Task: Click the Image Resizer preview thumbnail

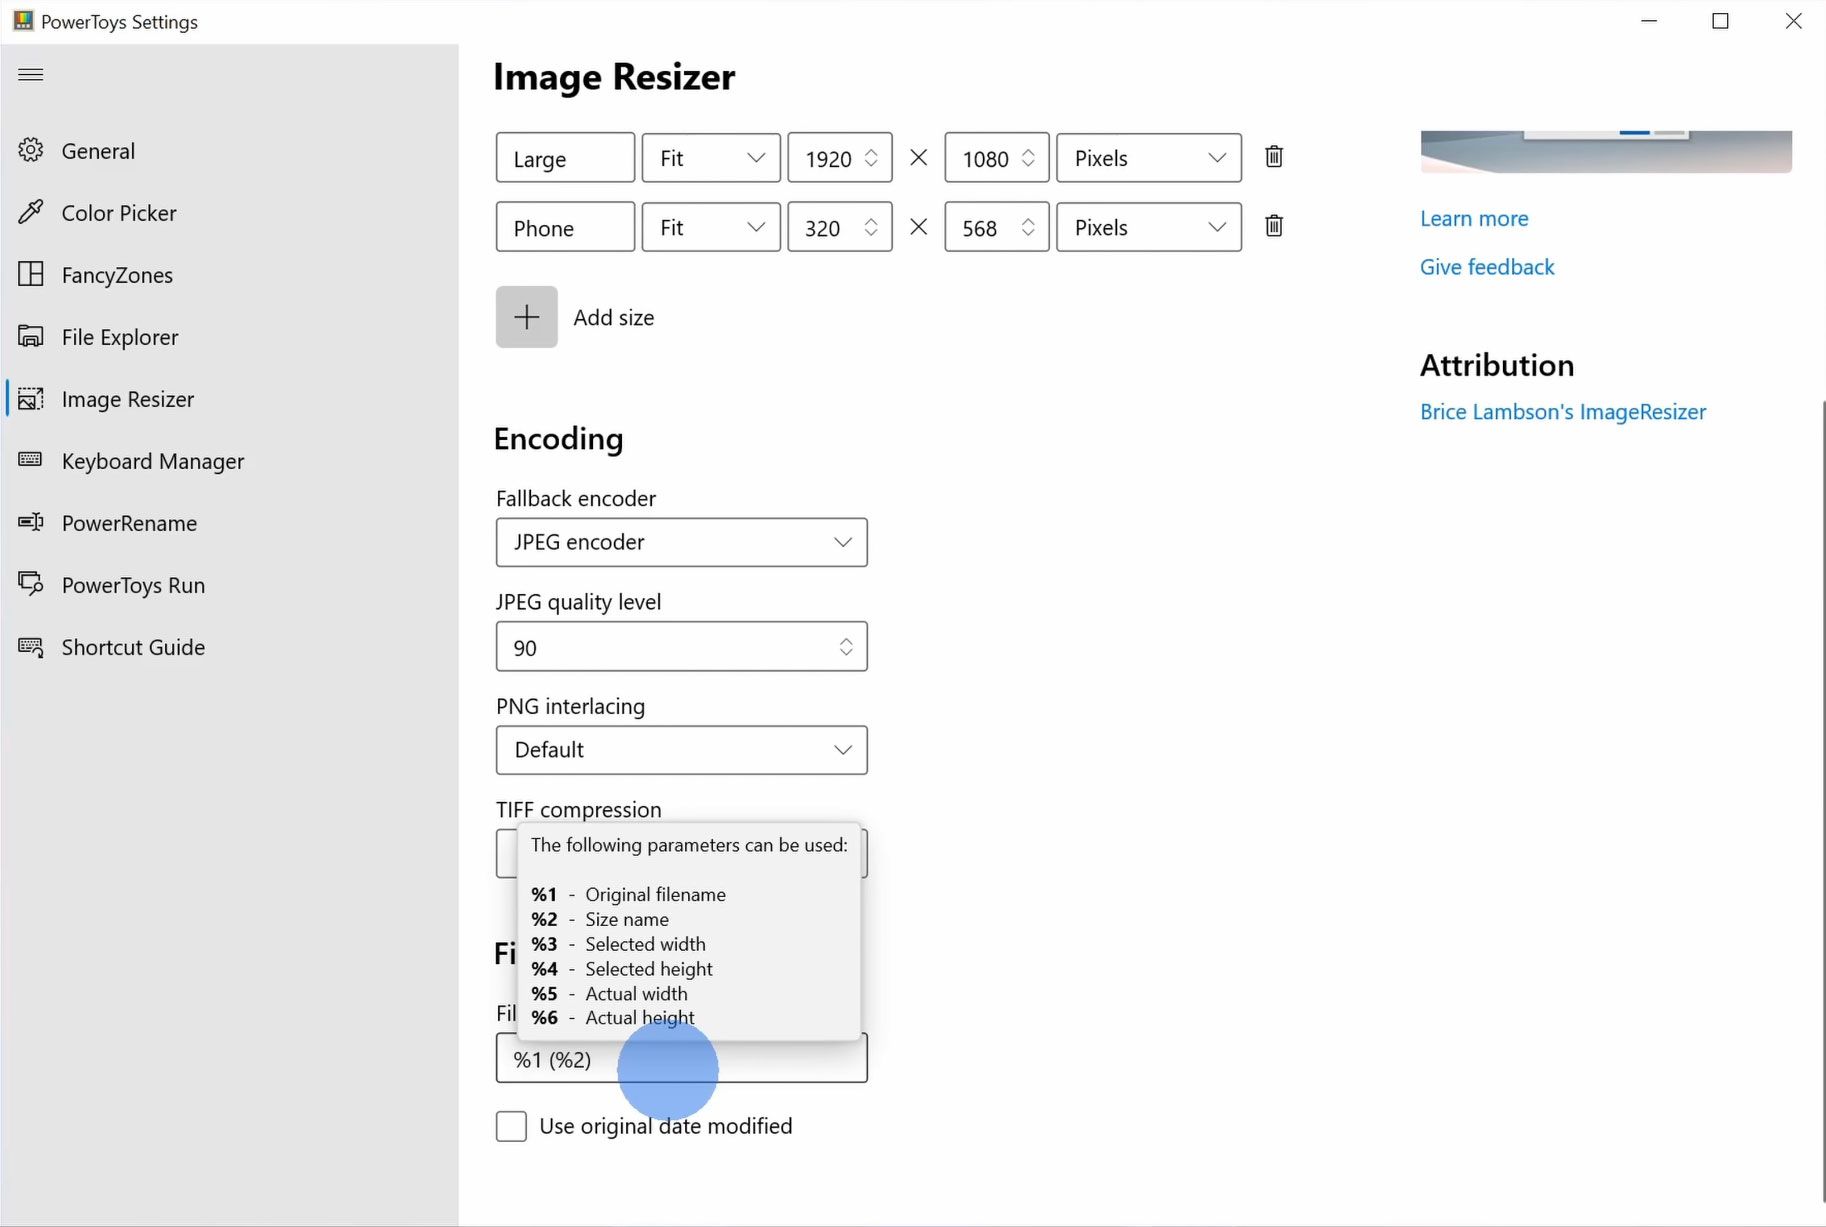Action: point(1606,151)
